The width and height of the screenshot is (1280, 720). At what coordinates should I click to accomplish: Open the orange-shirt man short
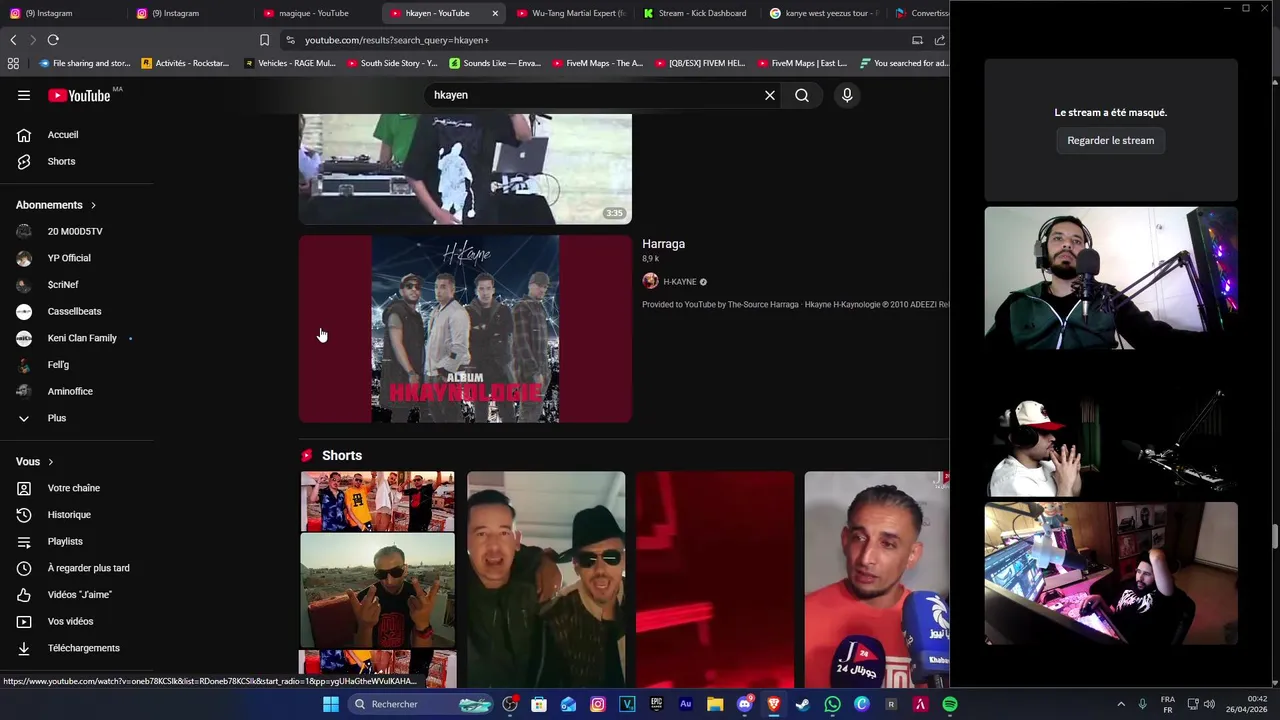point(877,580)
